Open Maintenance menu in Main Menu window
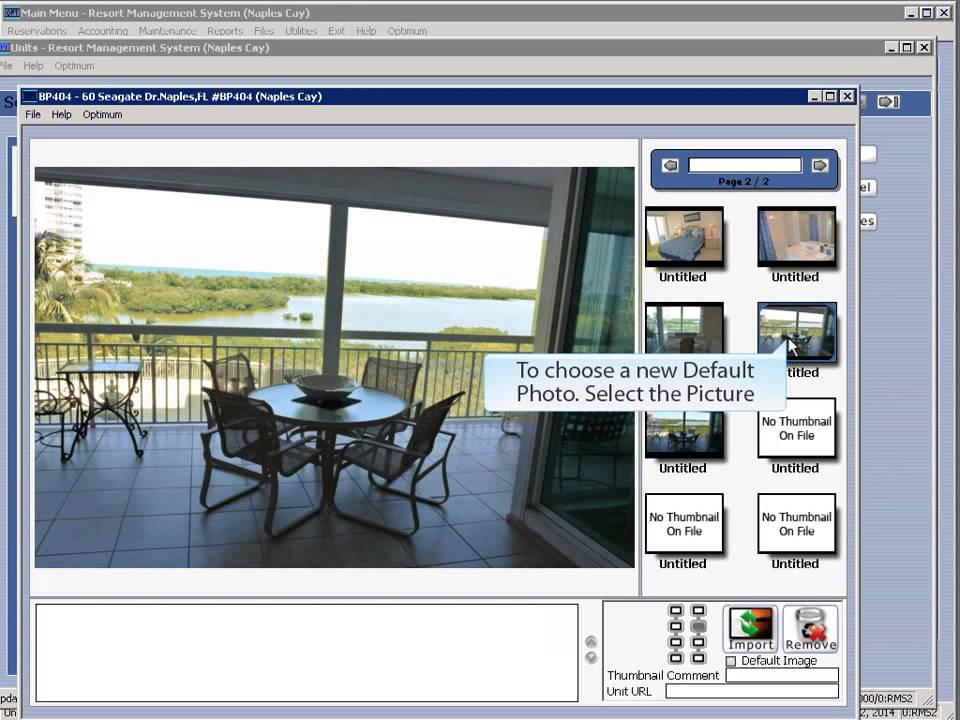 [x=167, y=31]
